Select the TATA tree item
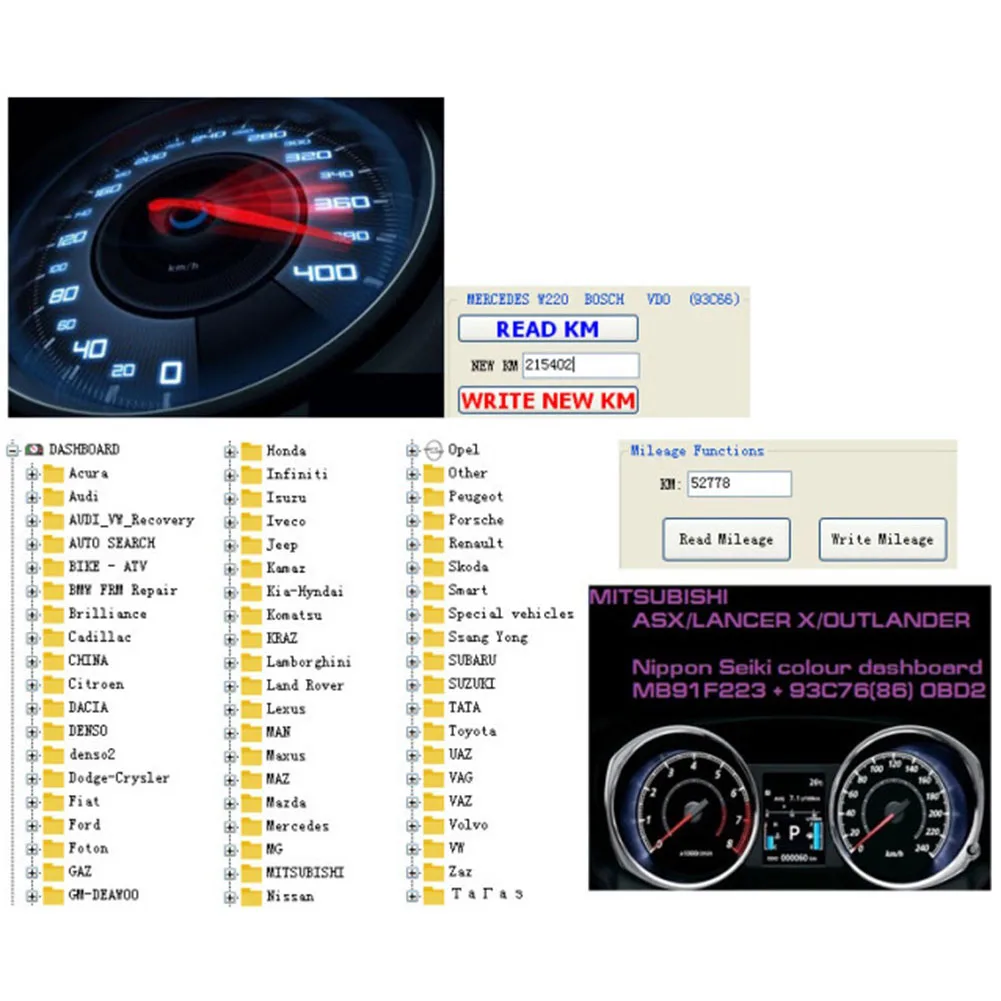1001x1001 pixels. 464,708
